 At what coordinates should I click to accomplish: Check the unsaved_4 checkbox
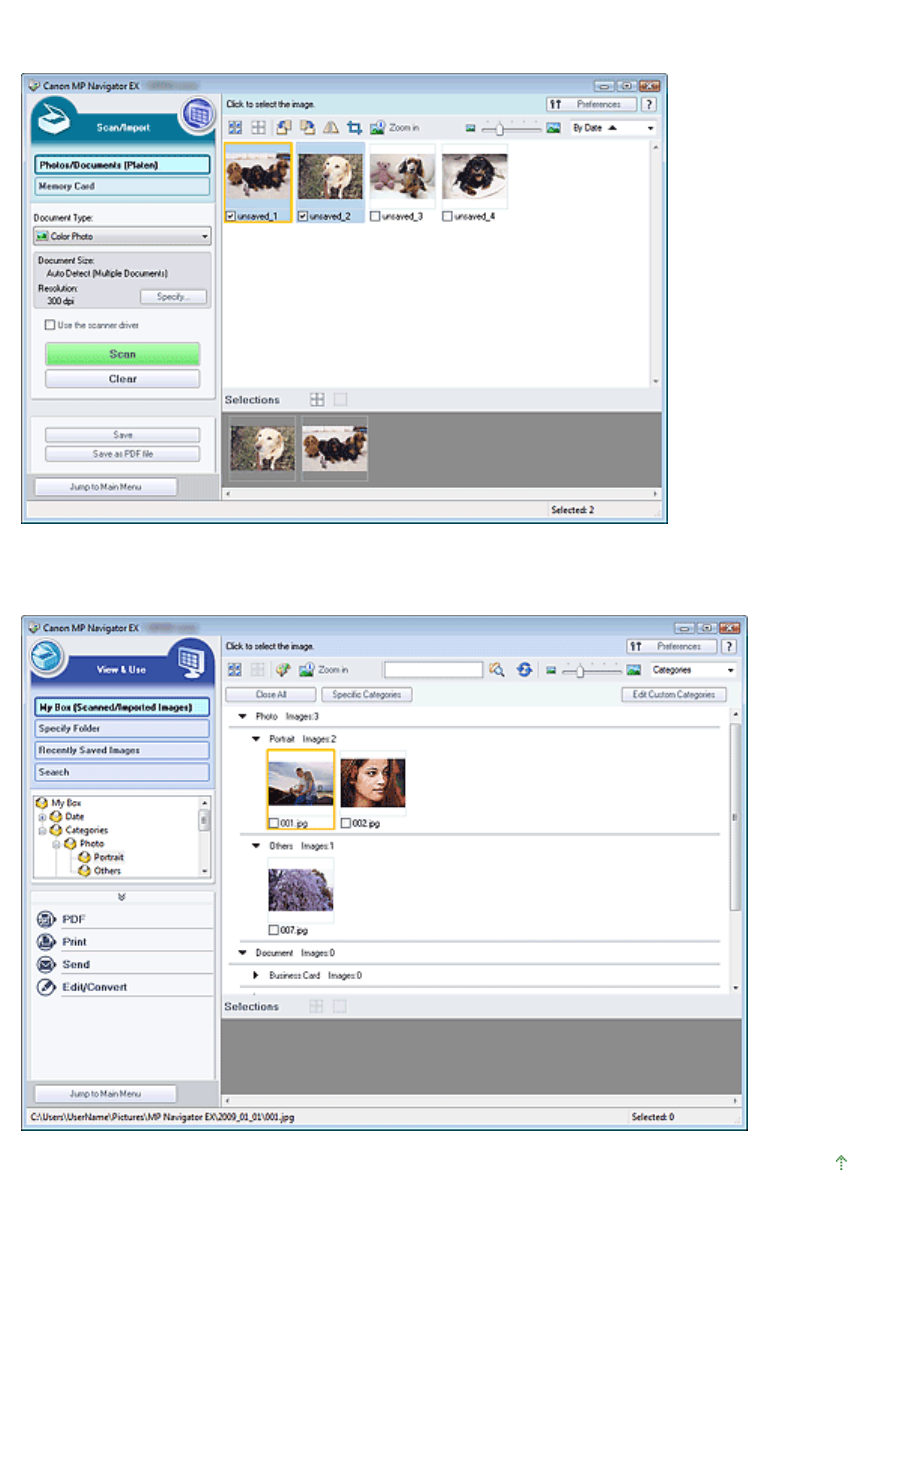(x=447, y=216)
